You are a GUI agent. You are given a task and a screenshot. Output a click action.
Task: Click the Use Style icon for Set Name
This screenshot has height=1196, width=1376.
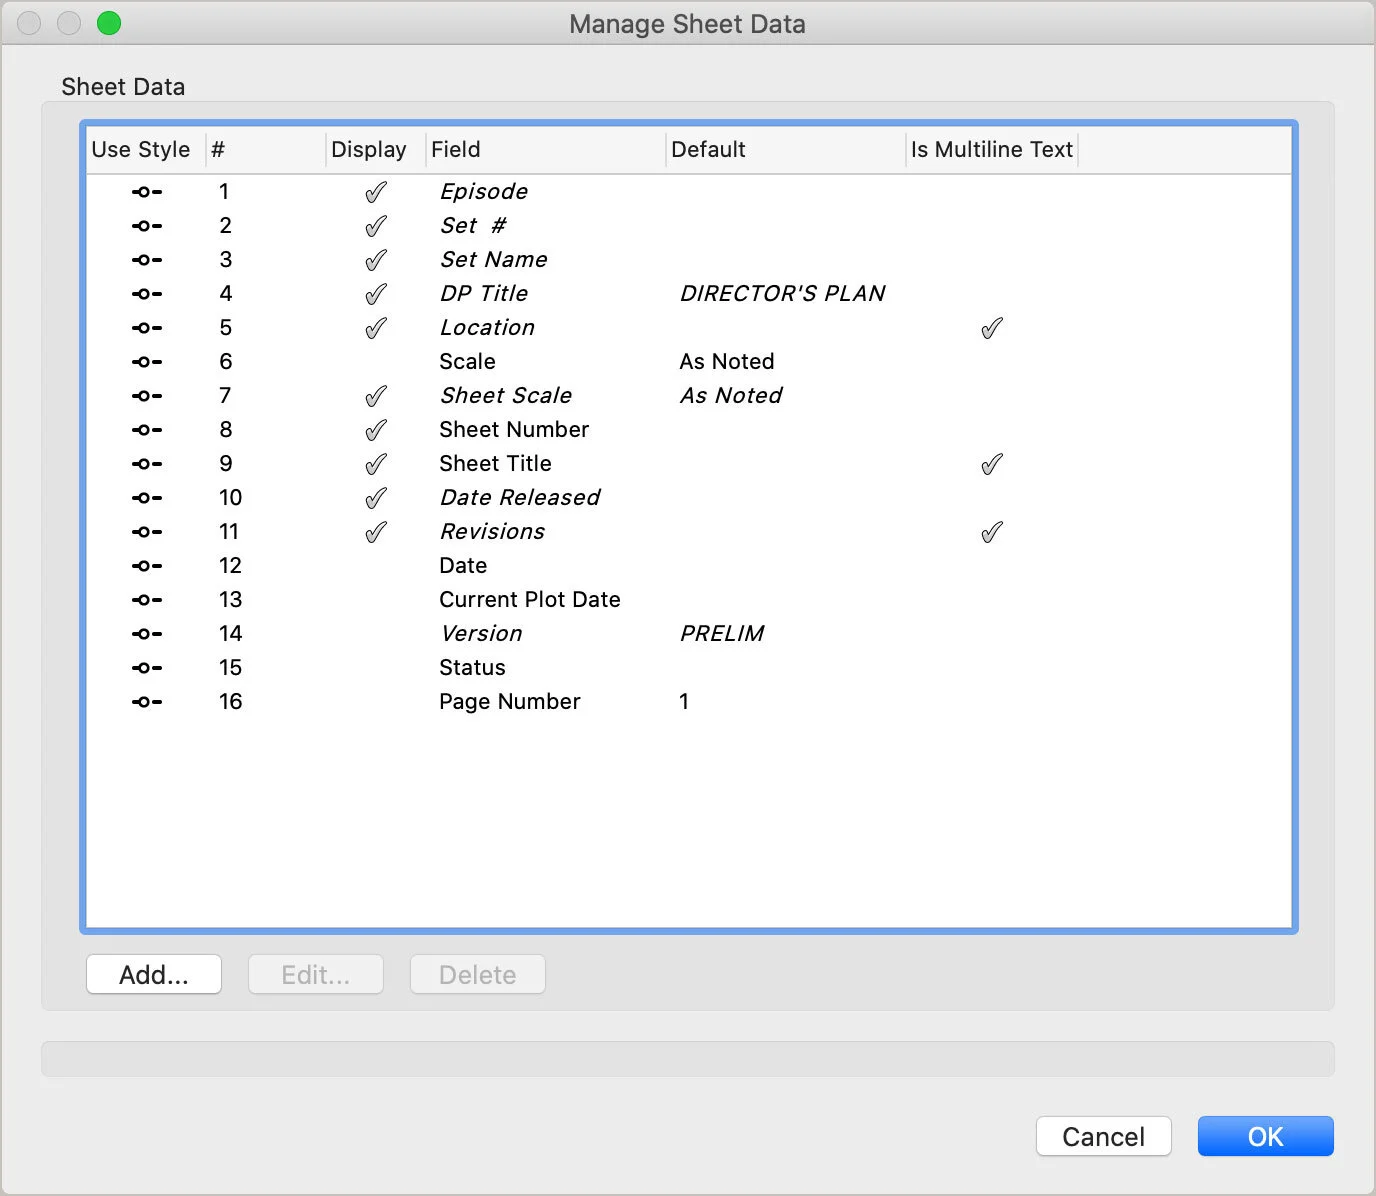coord(146,259)
